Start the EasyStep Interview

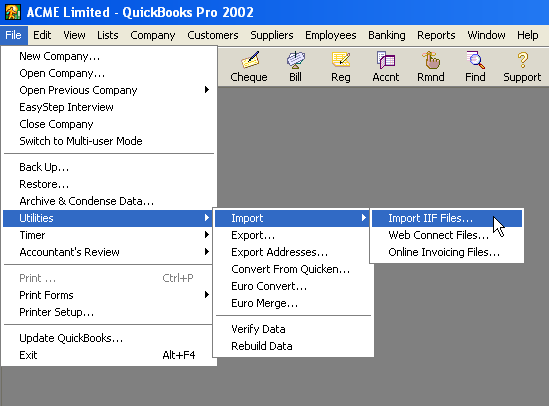tap(109, 107)
